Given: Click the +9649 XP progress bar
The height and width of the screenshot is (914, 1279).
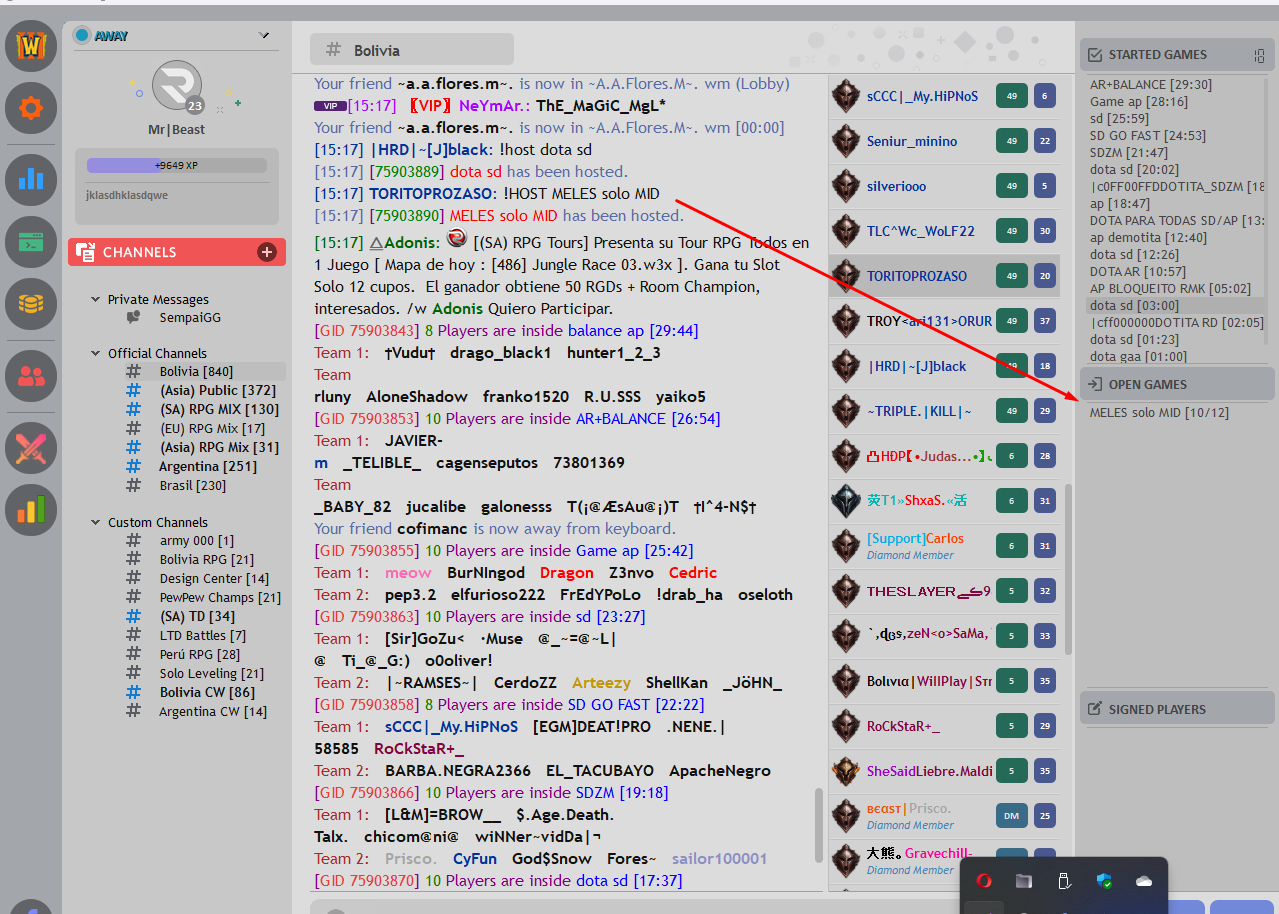Looking at the screenshot, I should 176,166.
